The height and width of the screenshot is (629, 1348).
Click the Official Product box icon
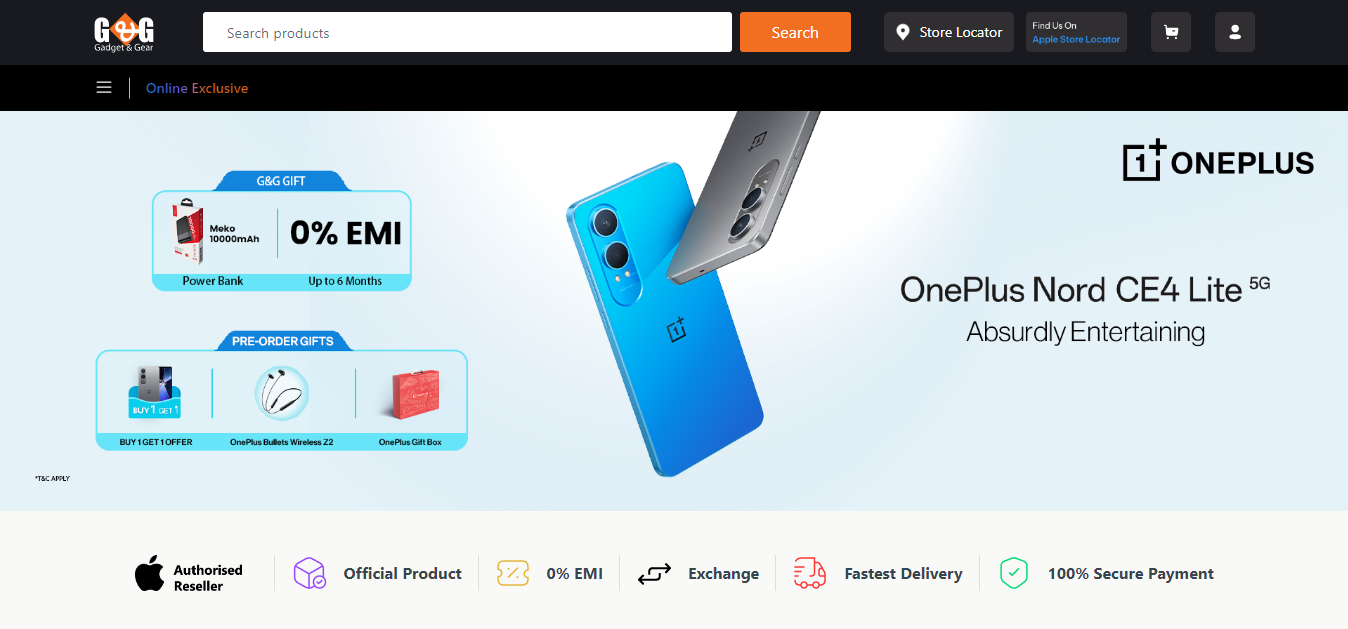point(309,573)
